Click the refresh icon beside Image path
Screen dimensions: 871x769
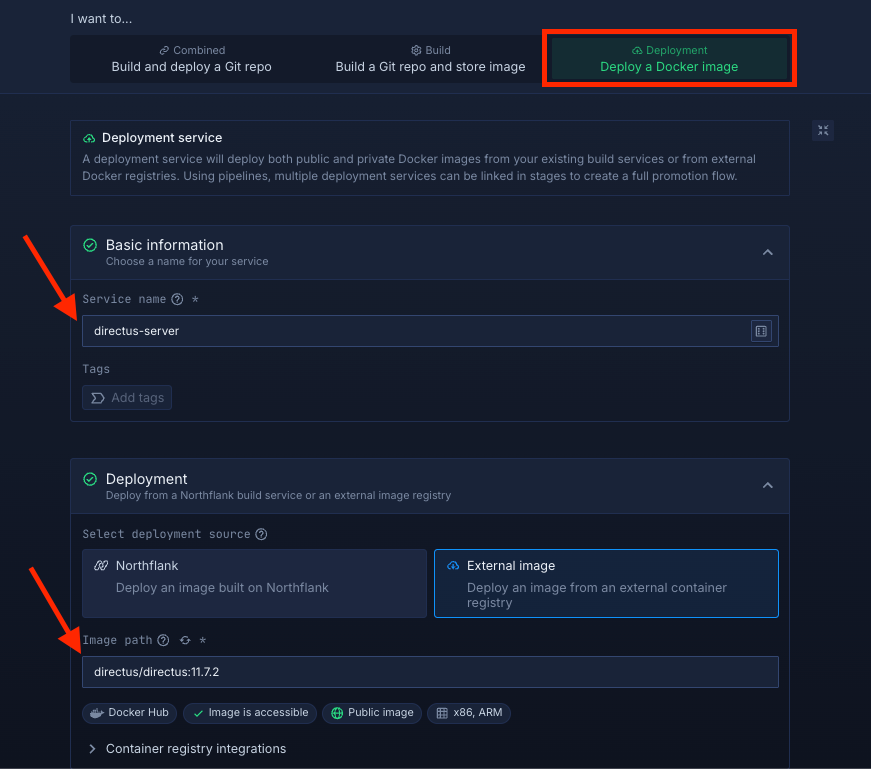[x=185, y=640]
